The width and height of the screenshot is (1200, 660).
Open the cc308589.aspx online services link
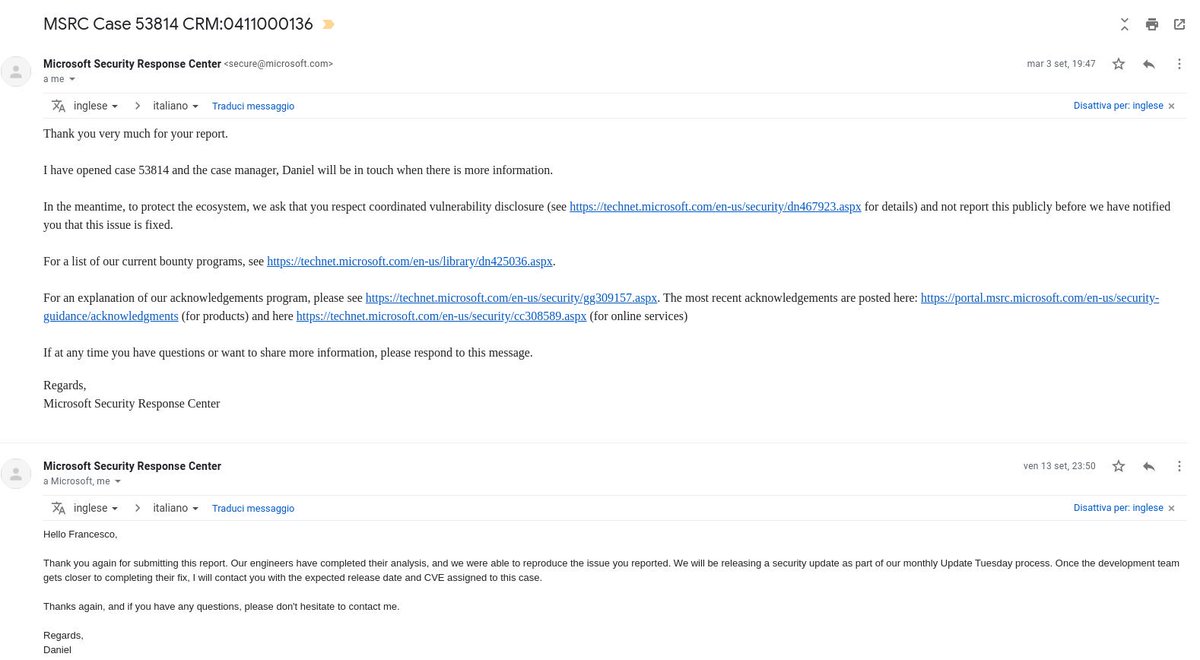pyautogui.click(x=441, y=316)
